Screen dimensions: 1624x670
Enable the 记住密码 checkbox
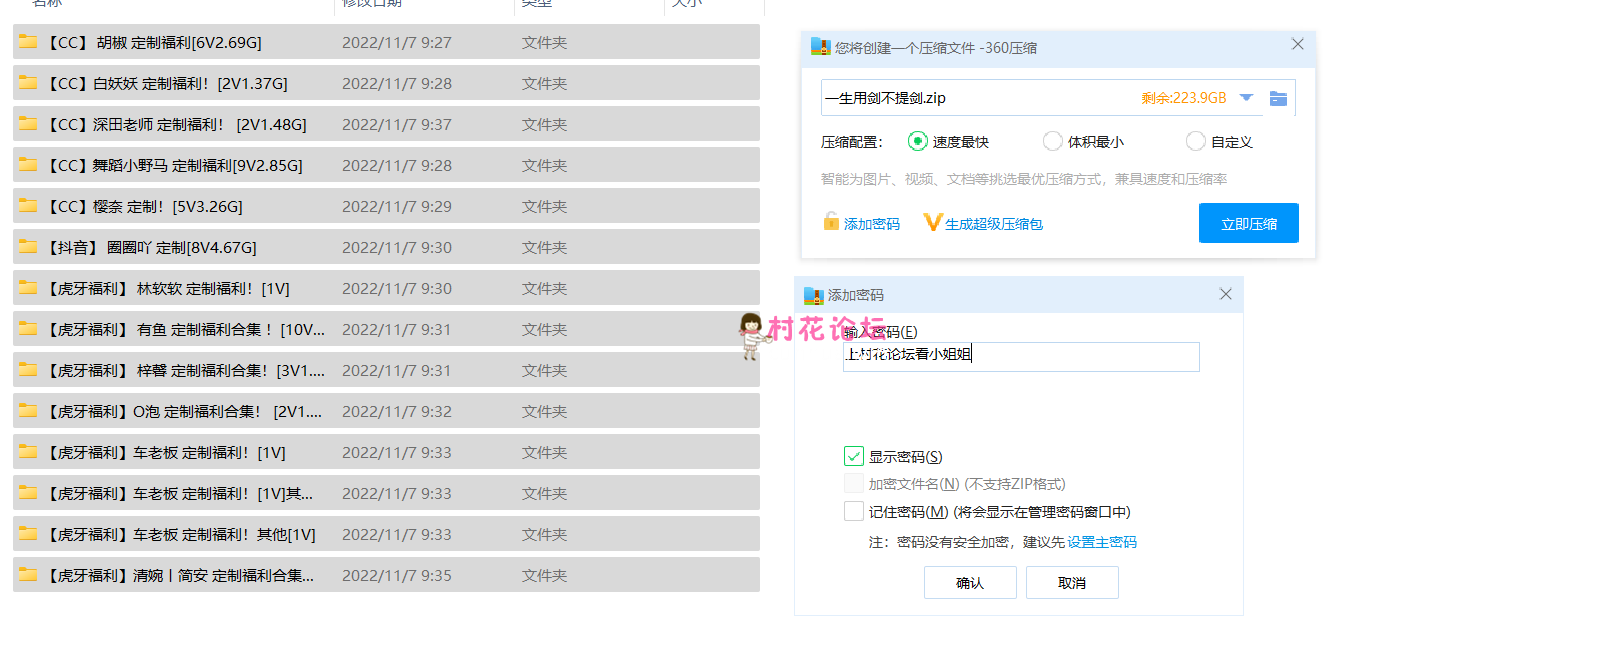click(853, 511)
